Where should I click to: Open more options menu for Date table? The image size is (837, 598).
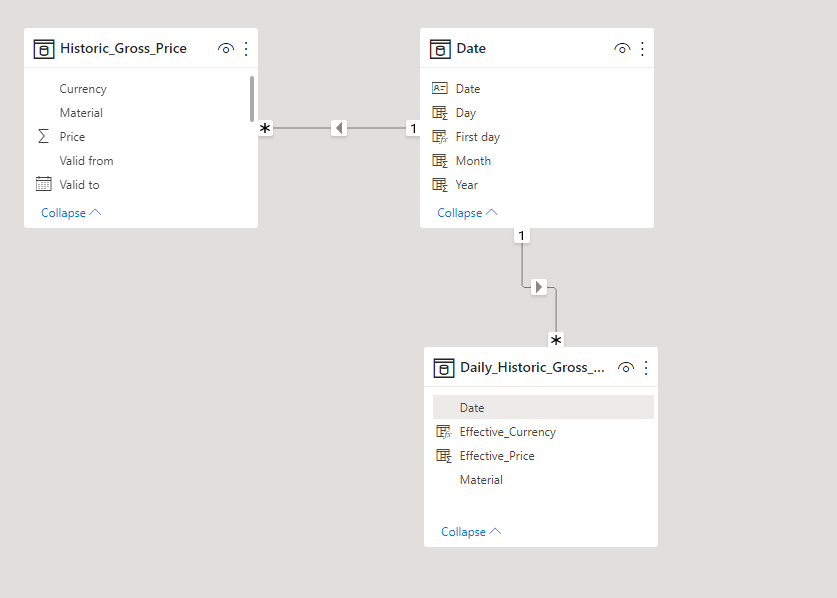[x=642, y=49]
